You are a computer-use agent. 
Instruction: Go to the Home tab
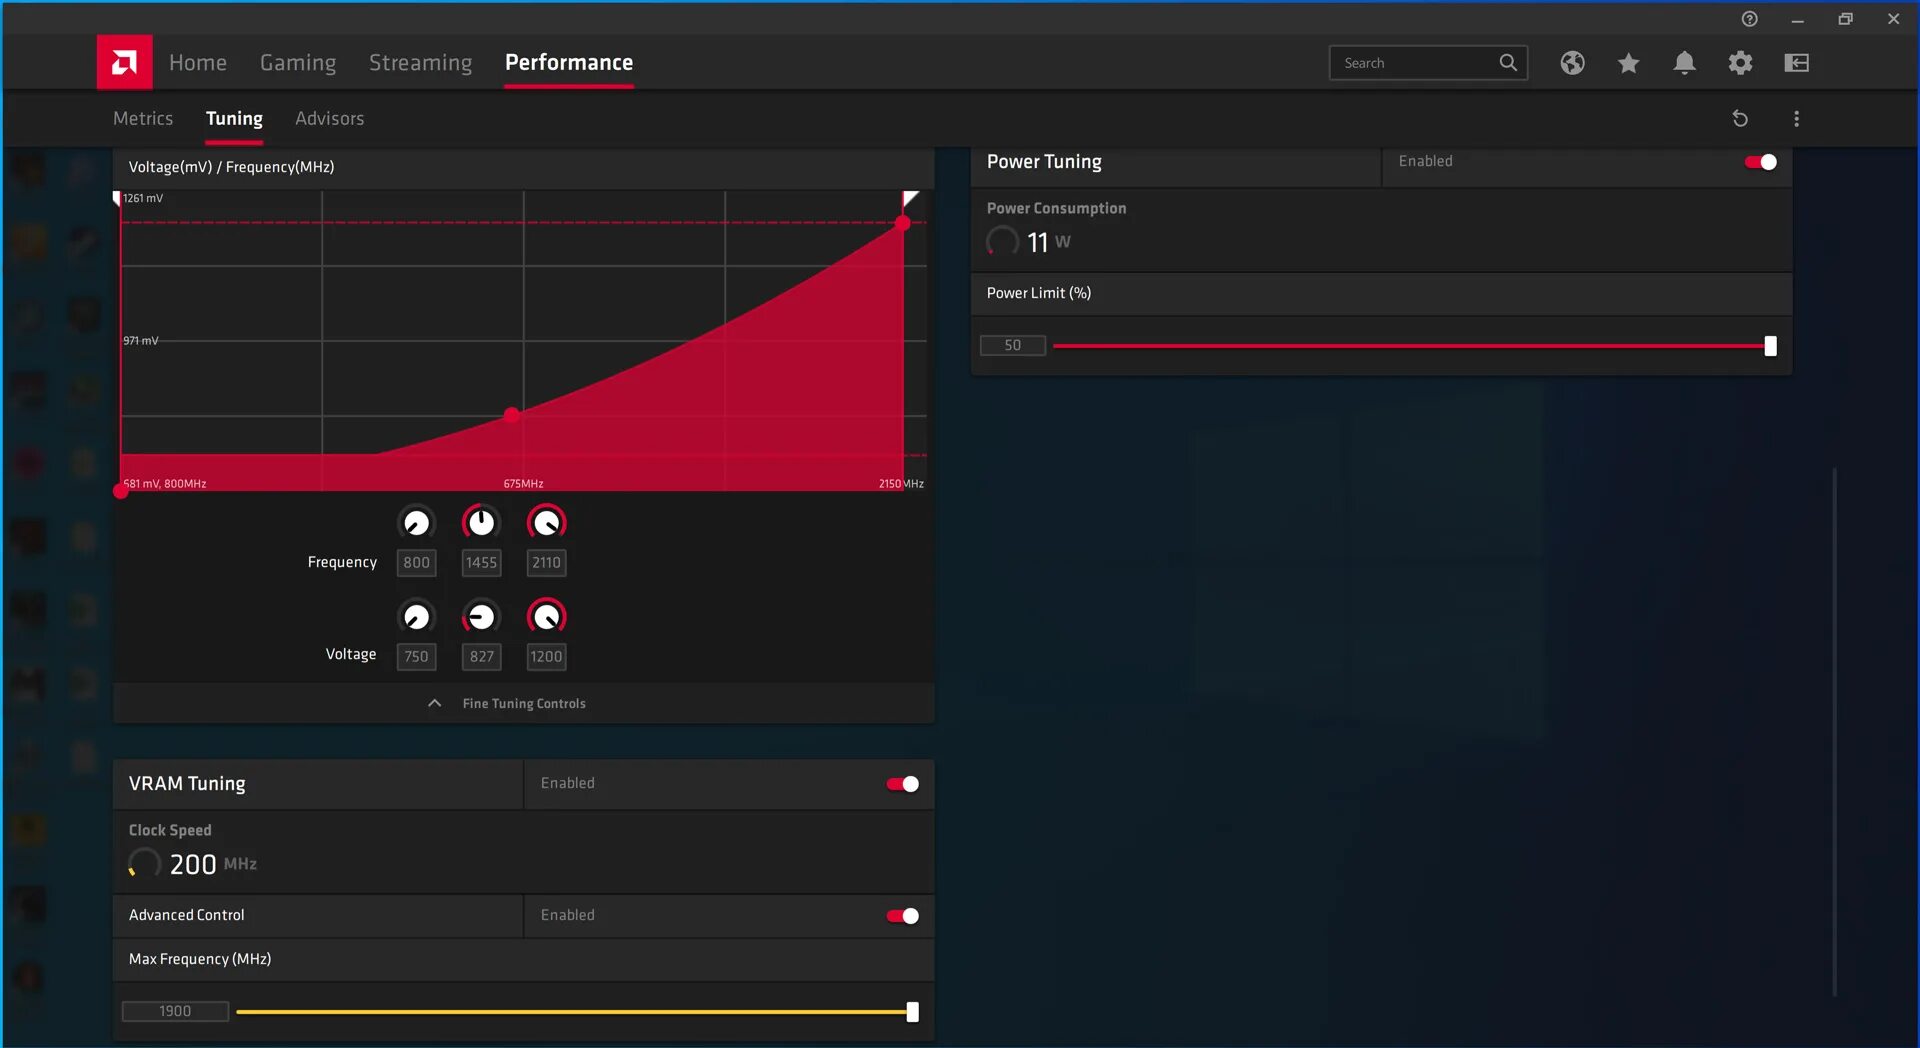click(x=198, y=62)
